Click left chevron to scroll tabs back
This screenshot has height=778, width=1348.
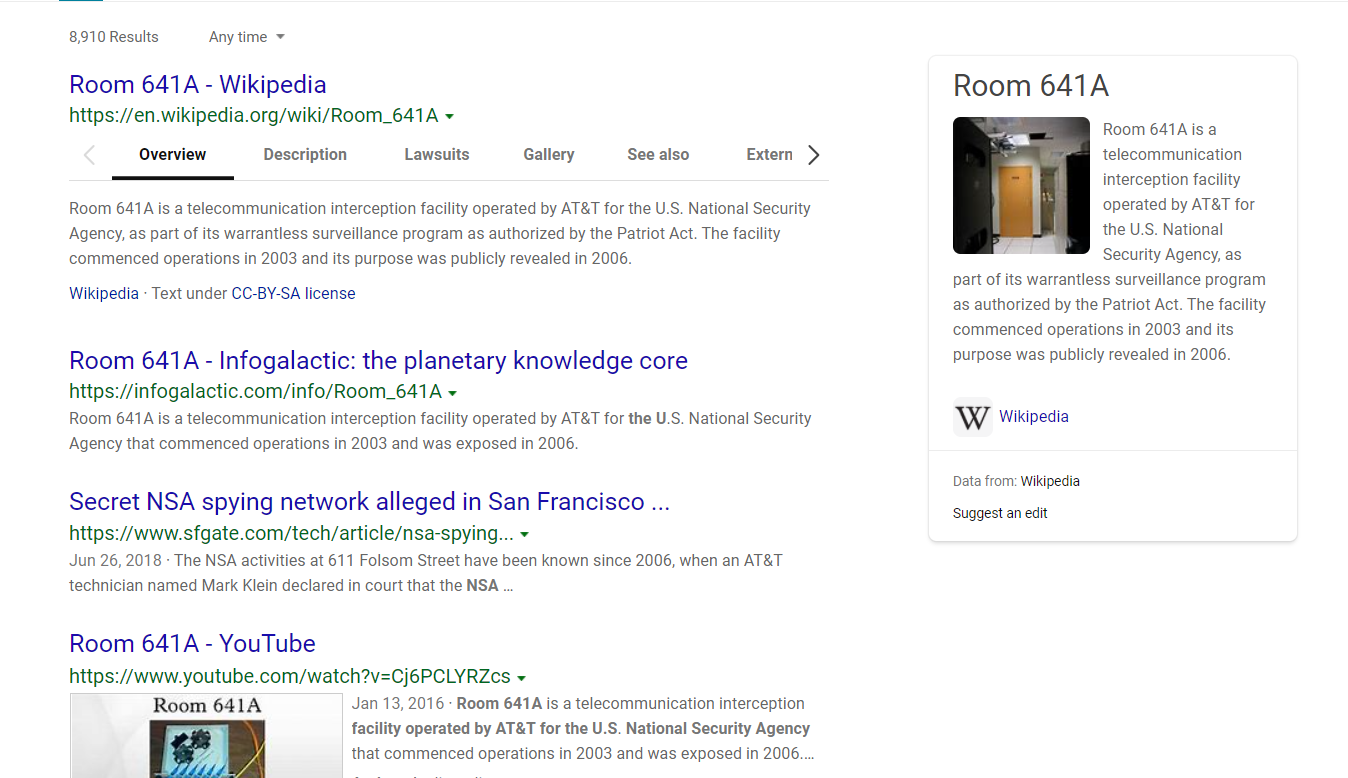click(89, 155)
